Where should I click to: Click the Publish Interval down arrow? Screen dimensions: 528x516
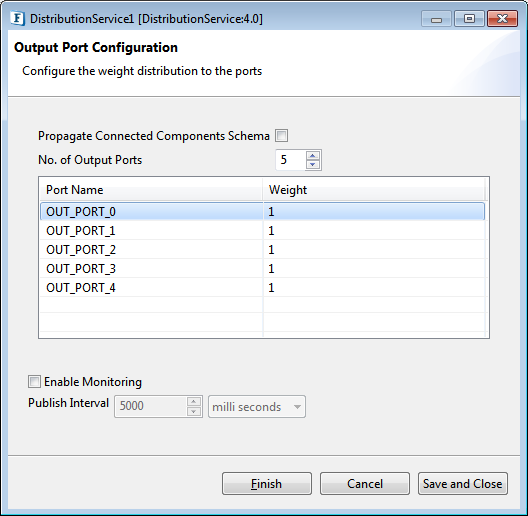194,411
